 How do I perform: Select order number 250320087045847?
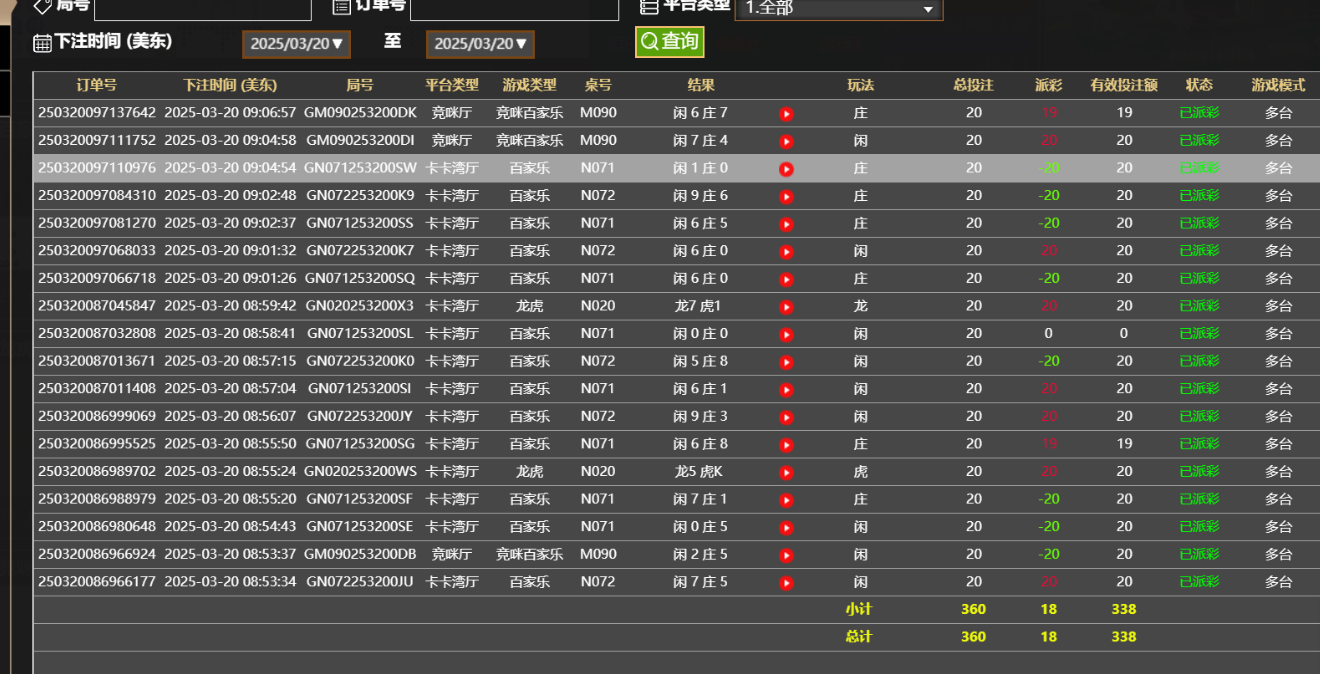tap(97, 306)
